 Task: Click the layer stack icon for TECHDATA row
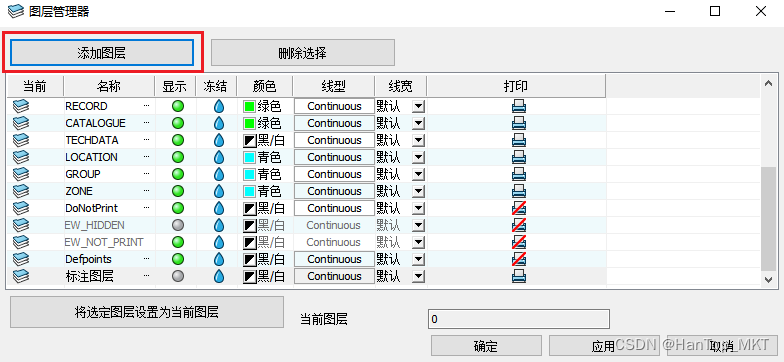[21, 140]
